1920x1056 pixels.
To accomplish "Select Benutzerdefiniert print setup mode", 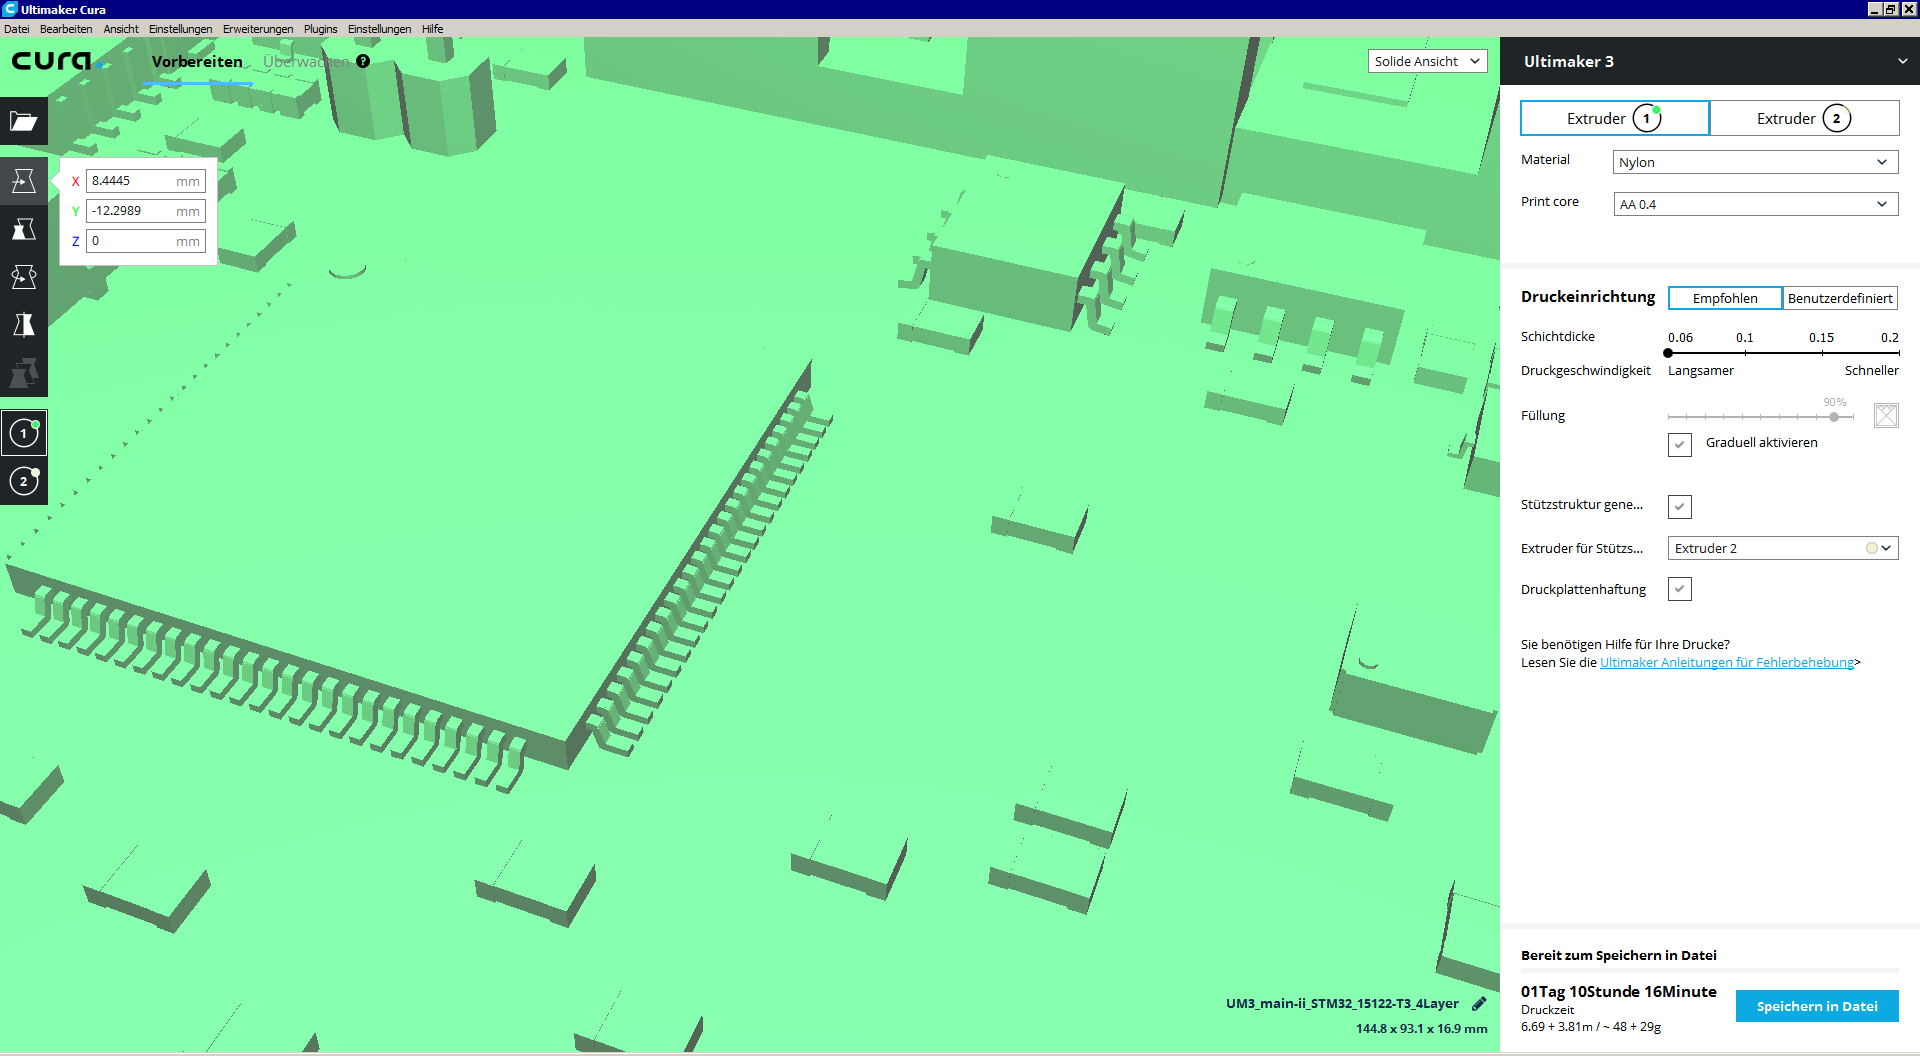I will coord(1840,298).
